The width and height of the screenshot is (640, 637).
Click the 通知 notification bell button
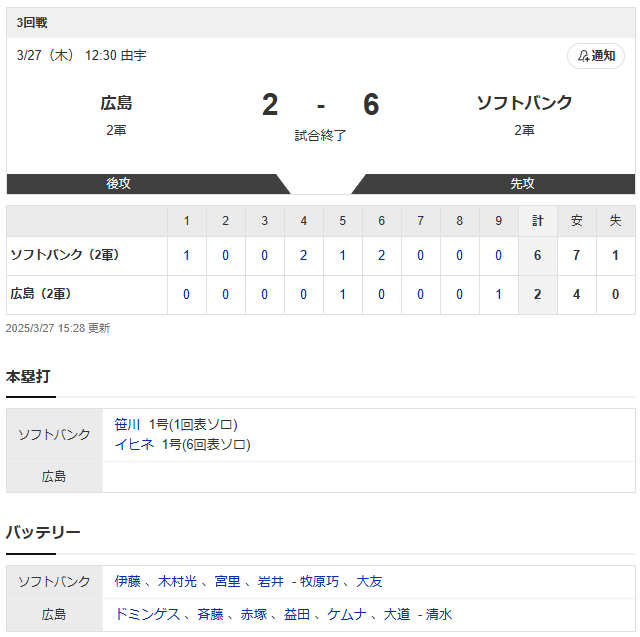(x=596, y=56)
